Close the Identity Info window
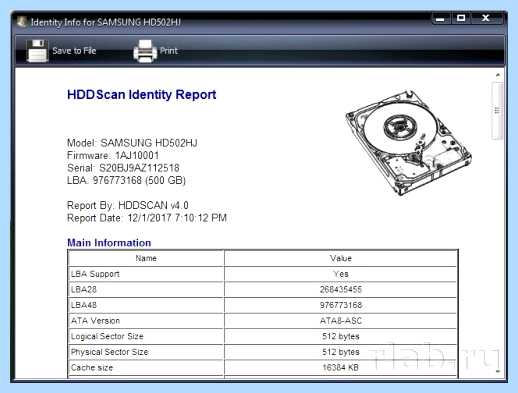518x393 pixels. [x=486, y=18]
